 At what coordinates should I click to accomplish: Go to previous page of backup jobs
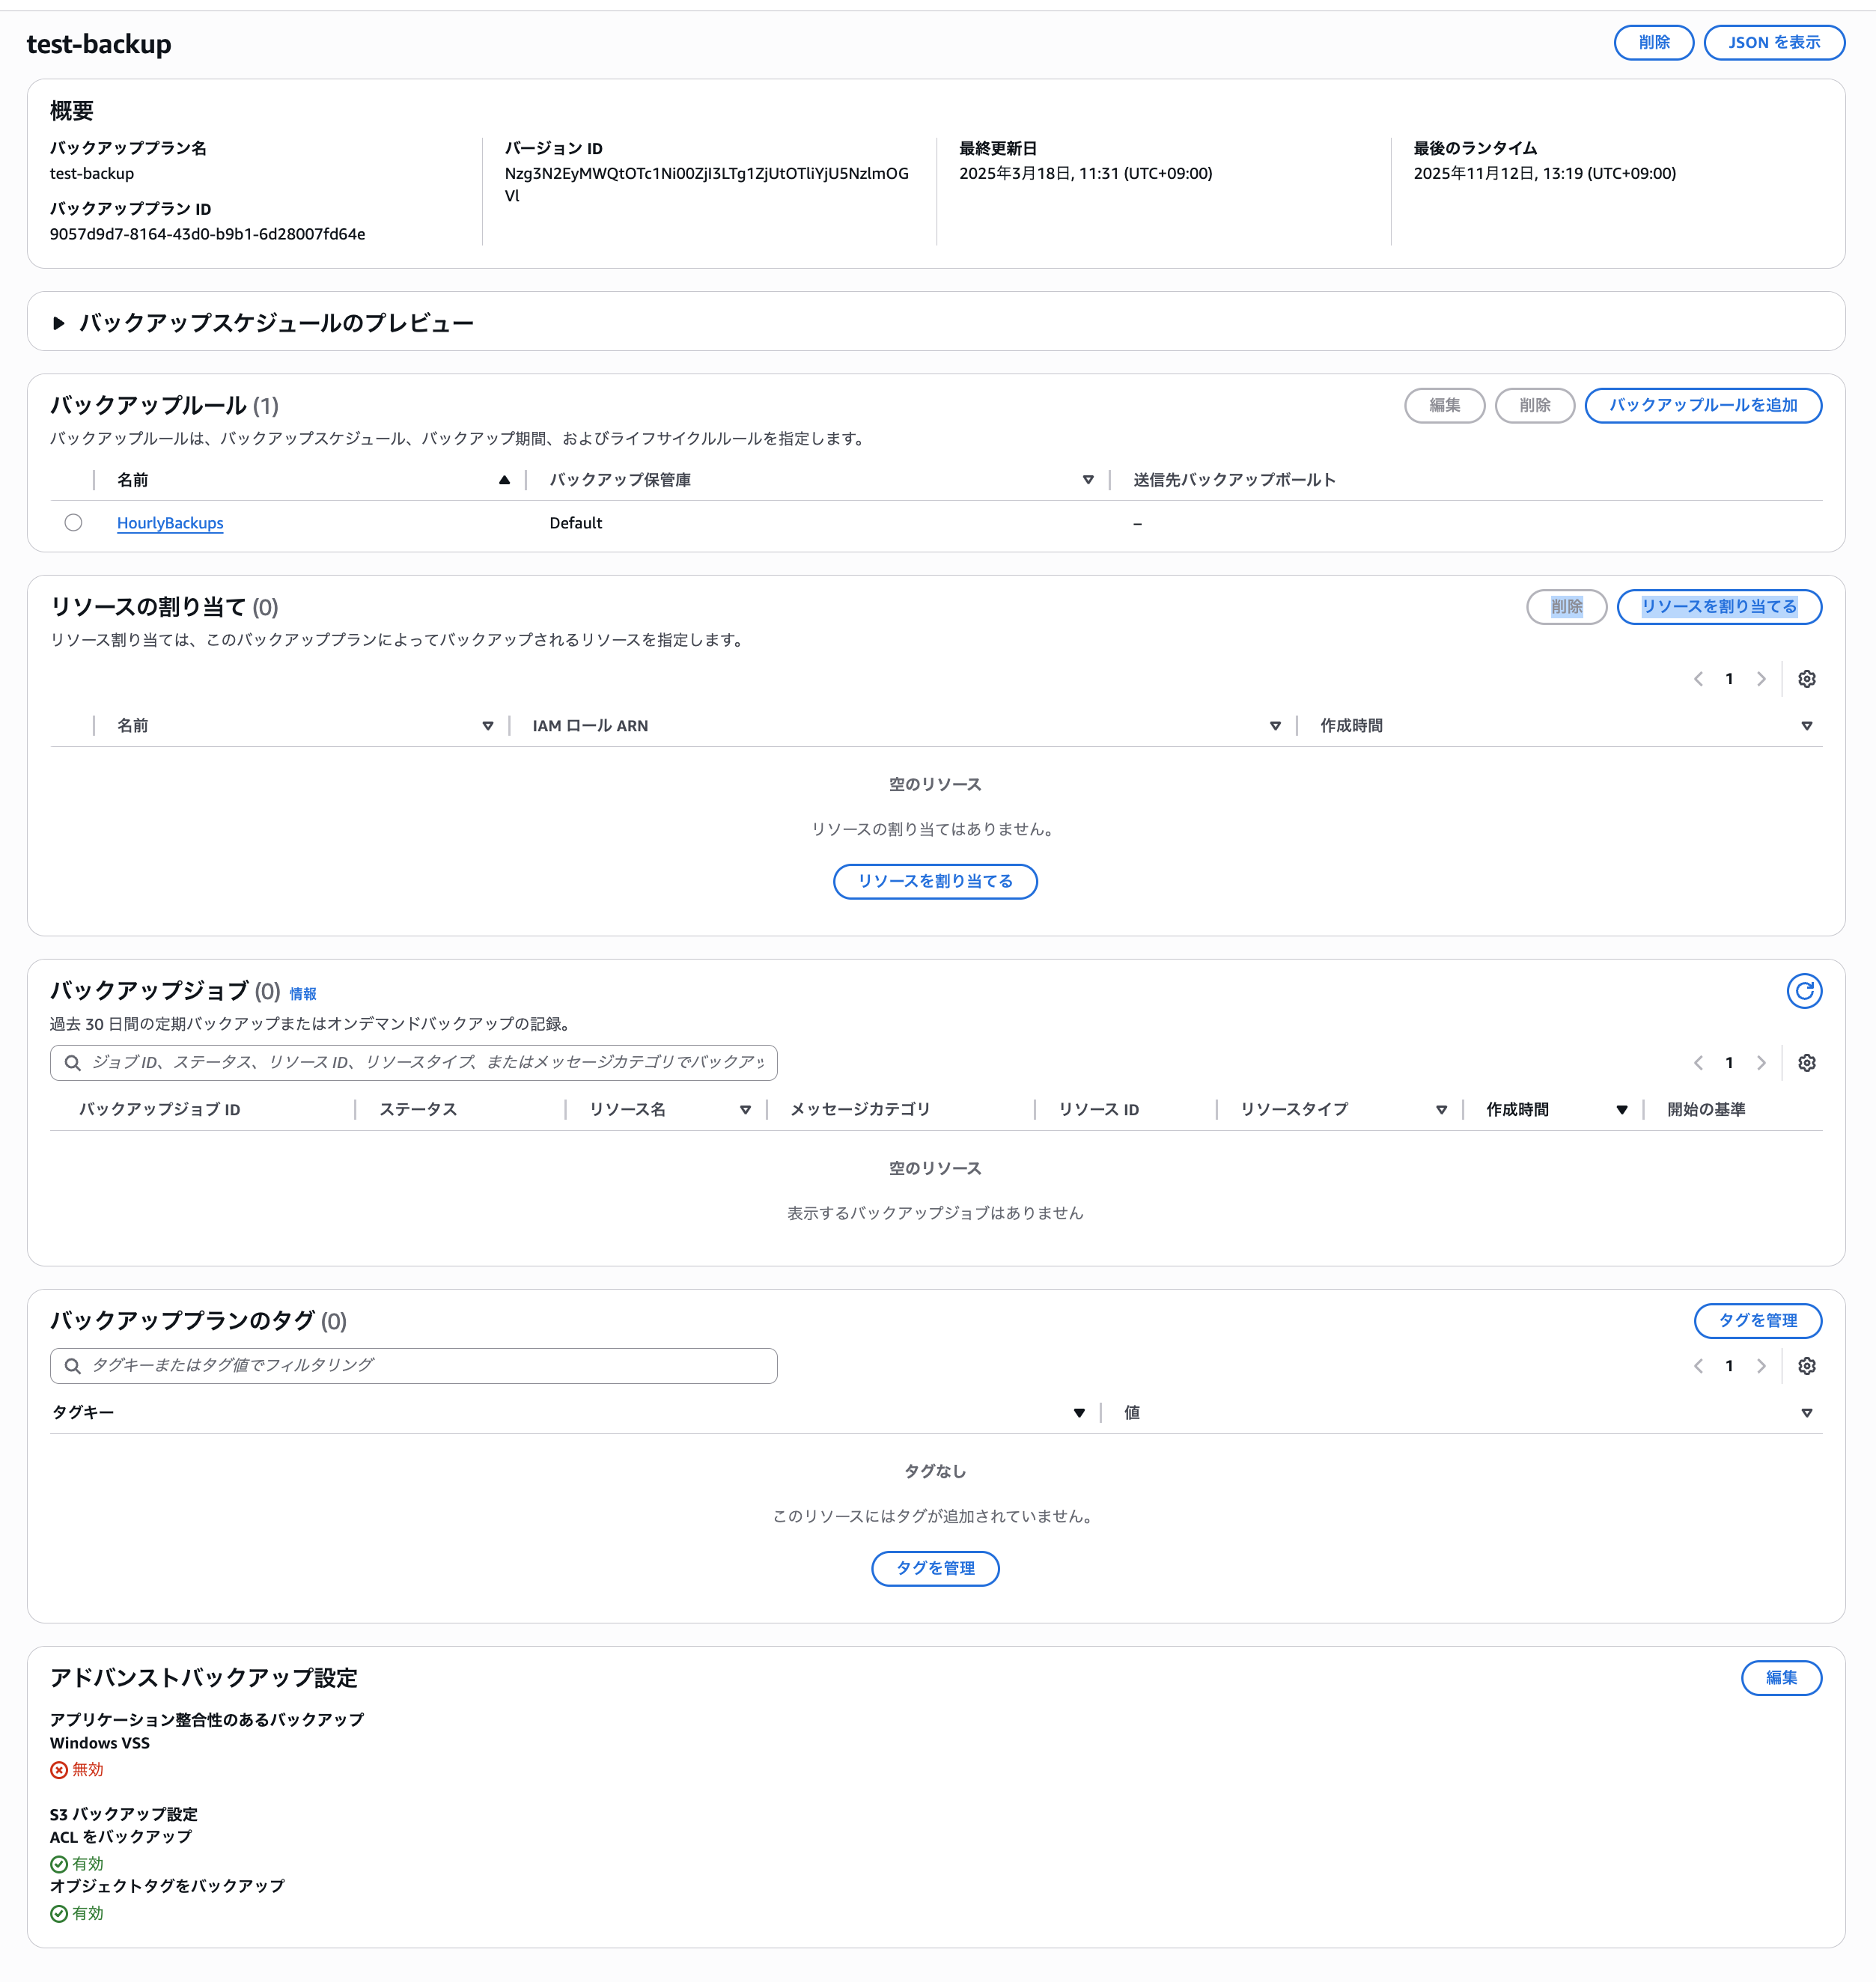pyautogui.click(x=1698, y=1063)
